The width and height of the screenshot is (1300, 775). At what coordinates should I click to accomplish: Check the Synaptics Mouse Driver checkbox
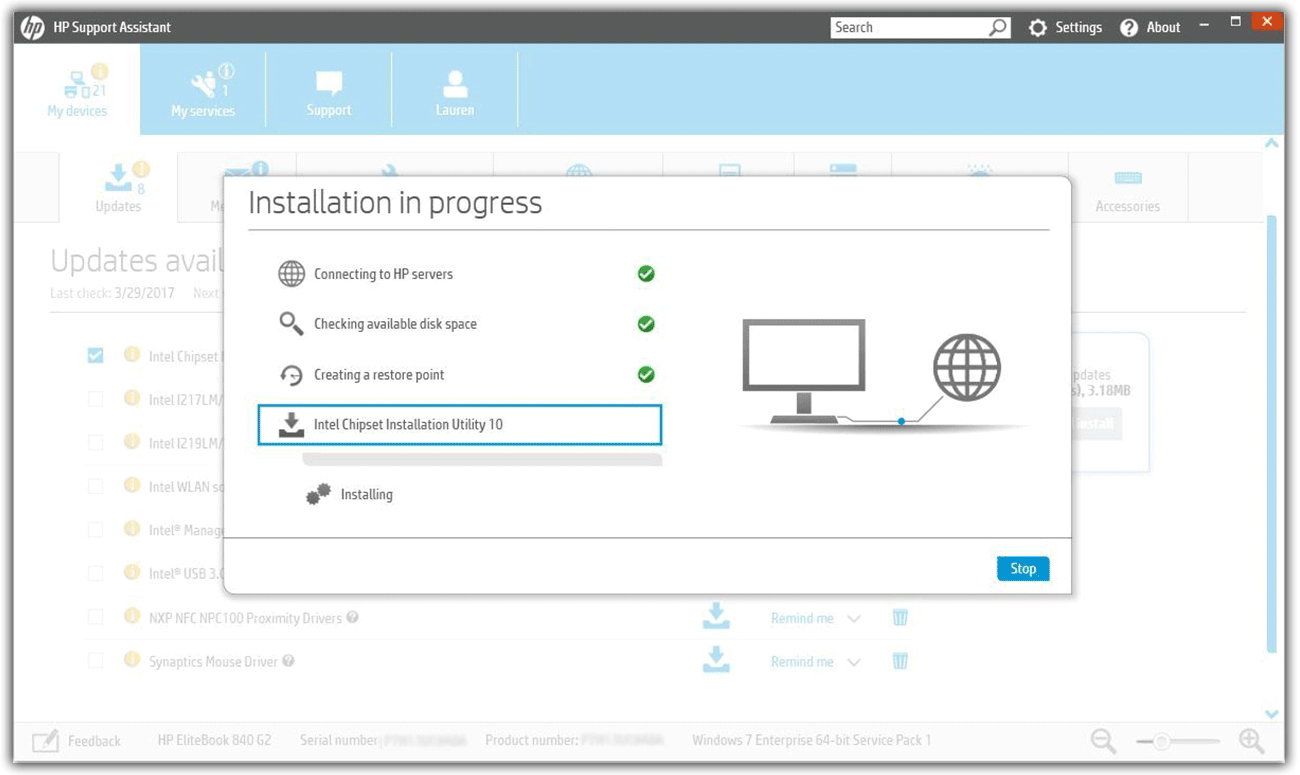(95, 660)
